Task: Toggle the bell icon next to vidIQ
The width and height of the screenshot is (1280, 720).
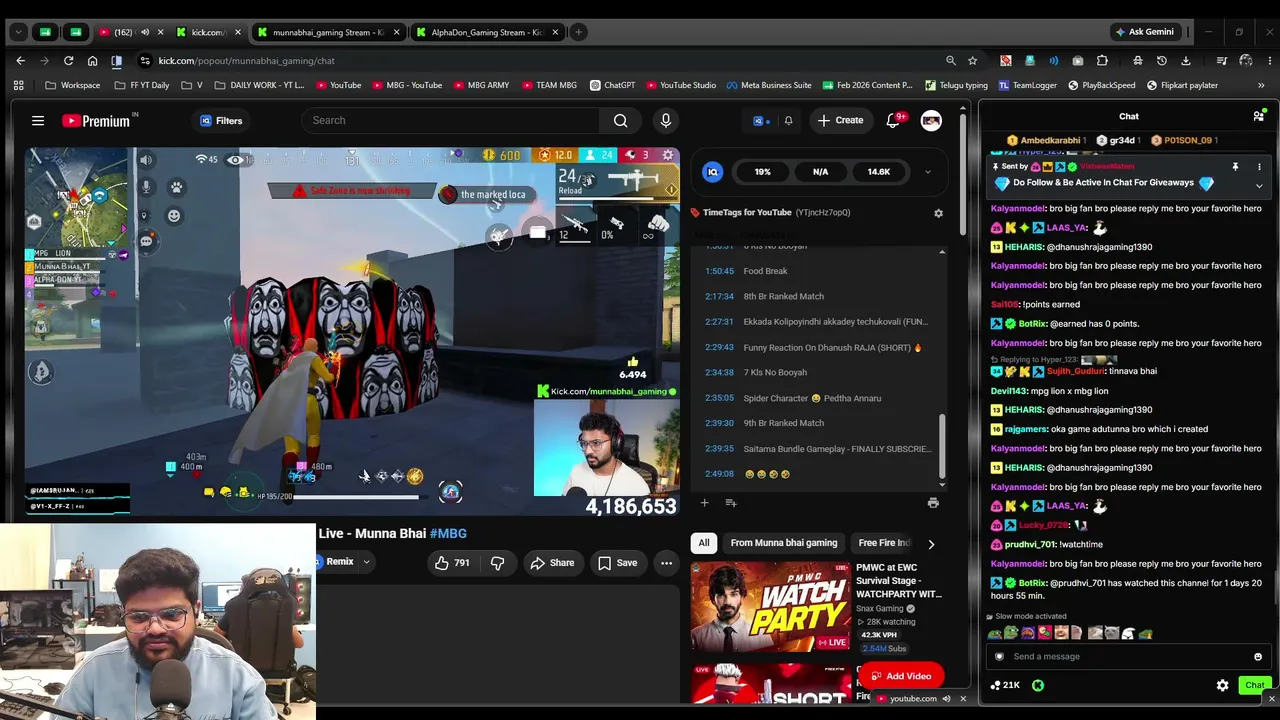Action: tap(788, 121)
